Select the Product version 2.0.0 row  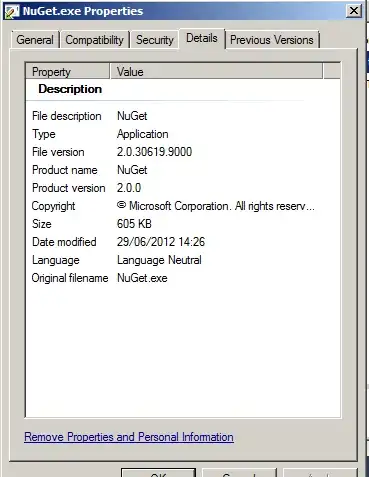tap(183, 188)
